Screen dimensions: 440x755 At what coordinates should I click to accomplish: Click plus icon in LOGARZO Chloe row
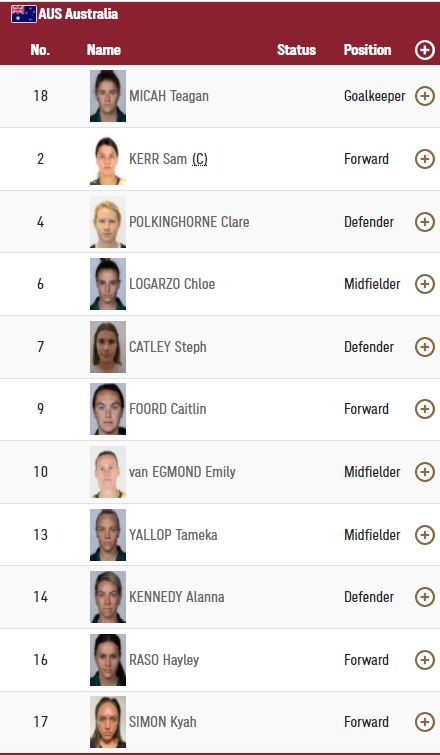425,284
